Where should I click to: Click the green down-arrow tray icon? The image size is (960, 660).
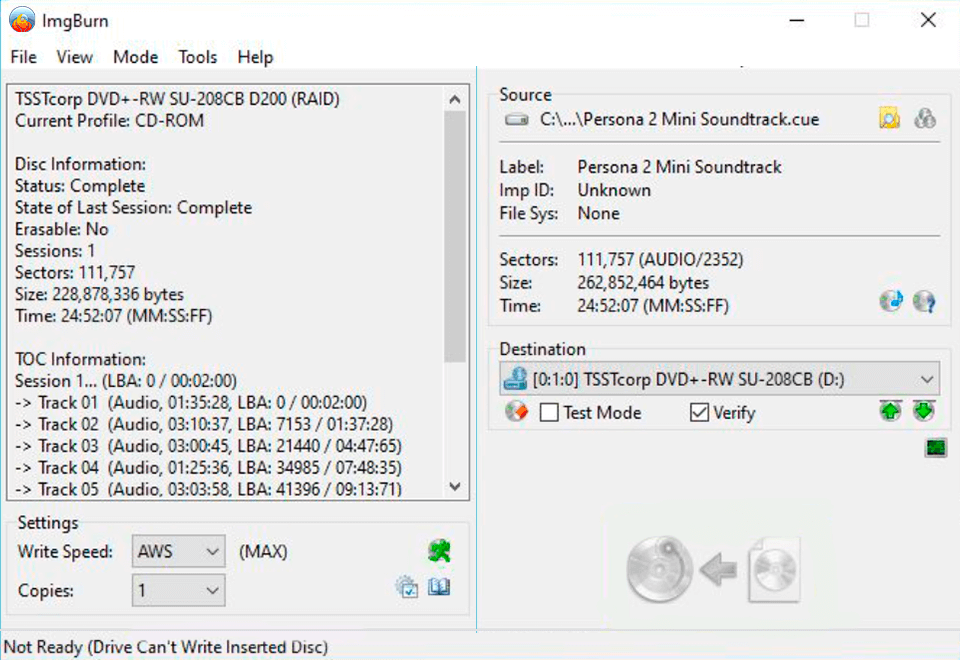924,412
